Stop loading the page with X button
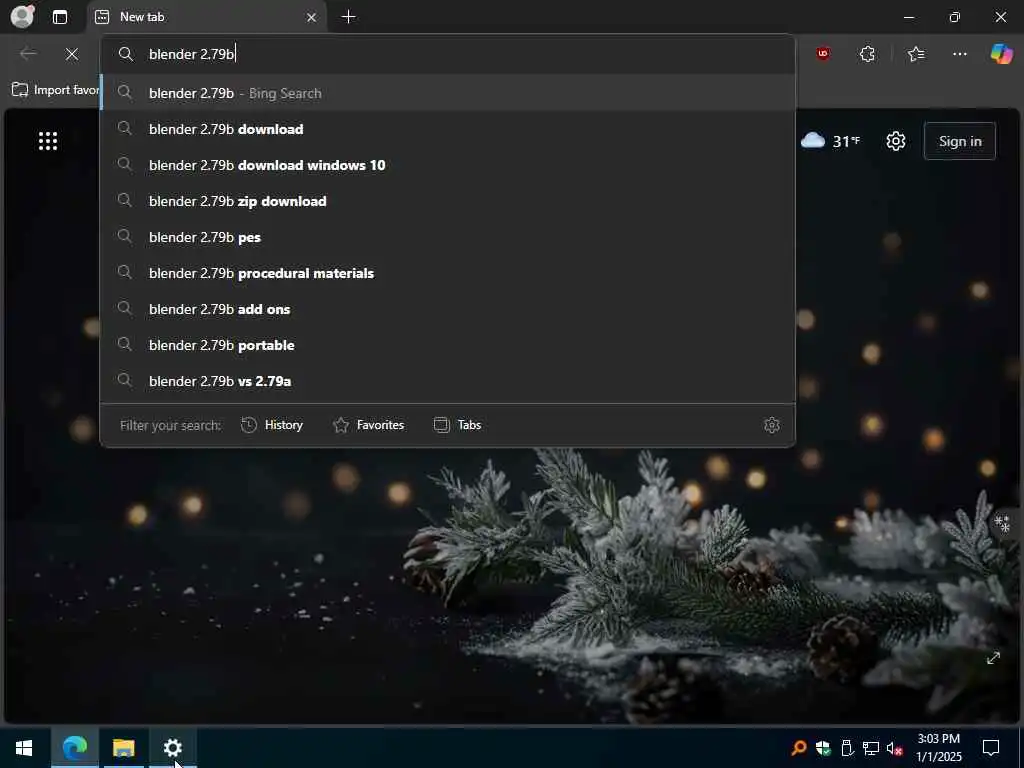The height and width of the screenshot is (768, 1024). [x=72, y=54]
